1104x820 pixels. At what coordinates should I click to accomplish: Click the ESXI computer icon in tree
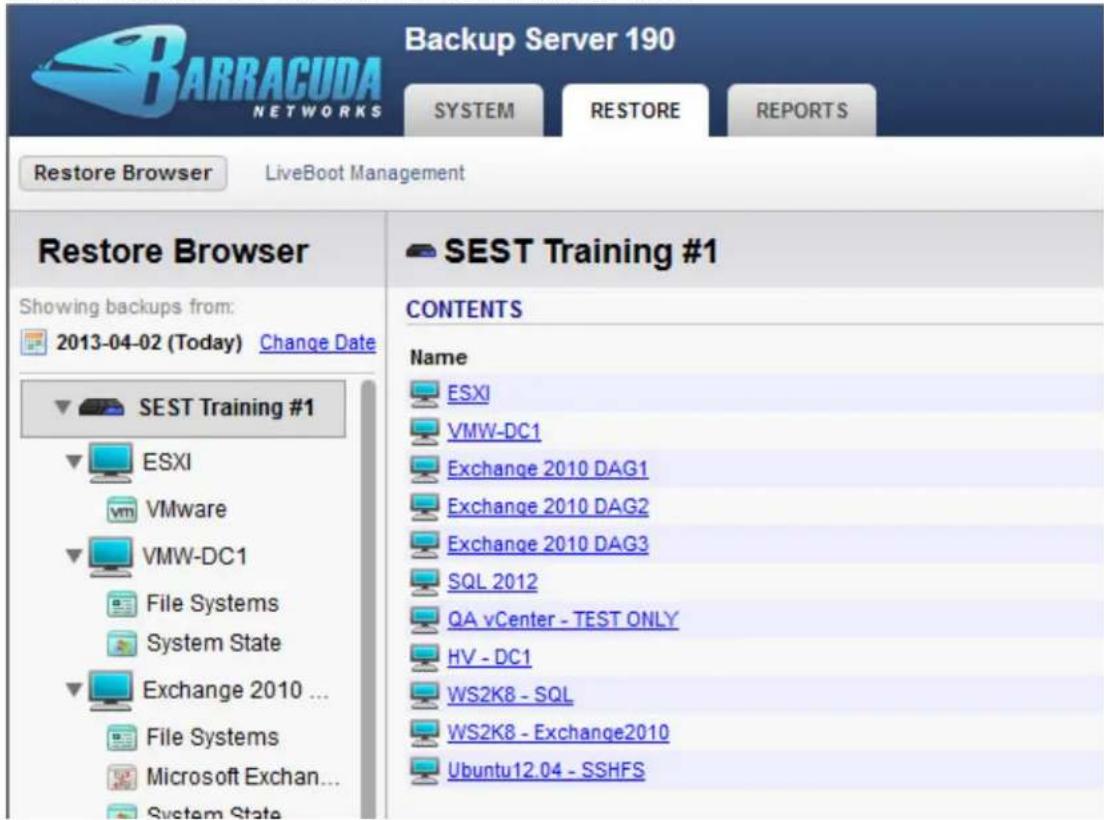click(111, 462)
